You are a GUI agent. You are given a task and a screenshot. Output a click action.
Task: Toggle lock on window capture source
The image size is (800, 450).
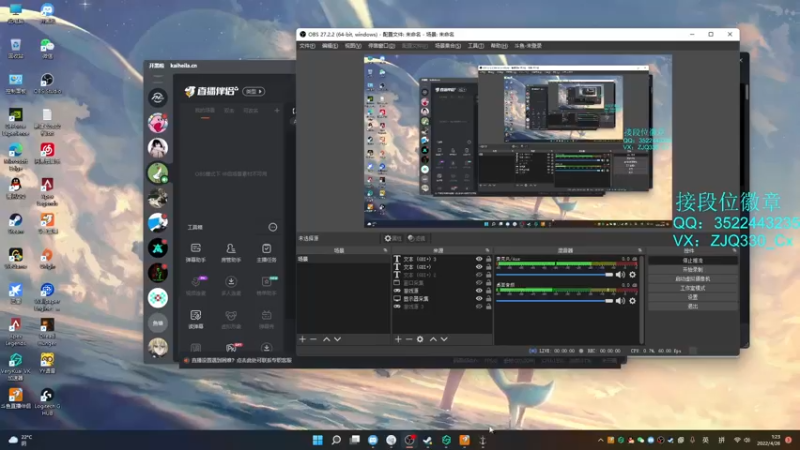(488, 283)
